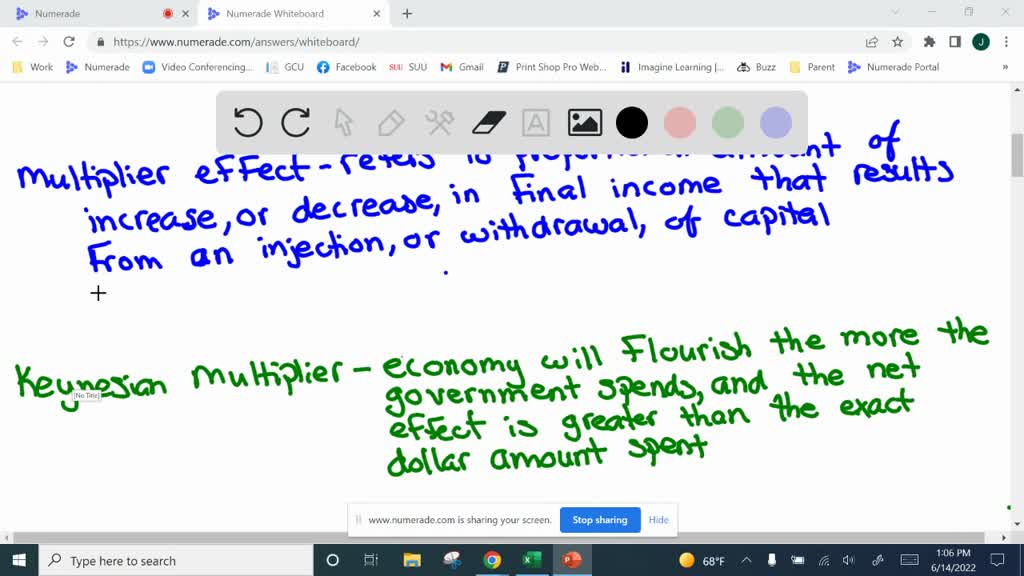1024x576 pixels.
Task: Insert an image using the image icon
Action: pyautogui.click(x=584, y=122)
